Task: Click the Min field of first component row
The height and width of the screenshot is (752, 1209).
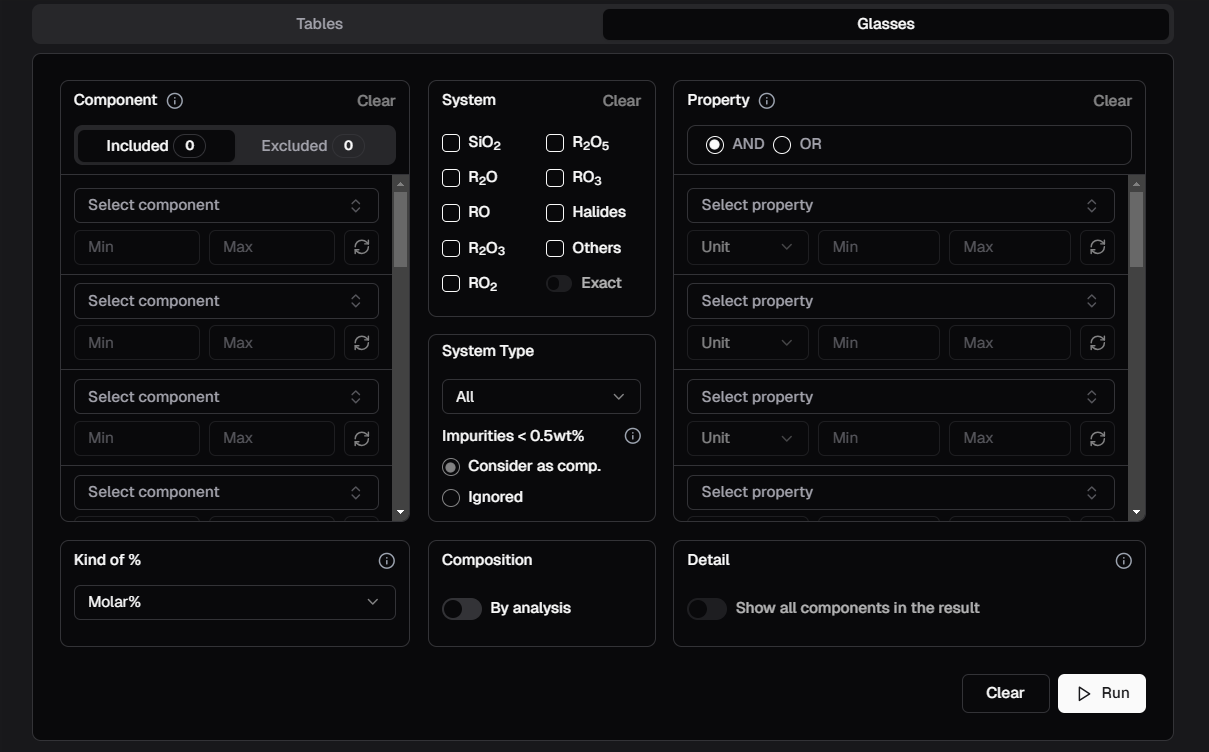Action: (137, 247)
